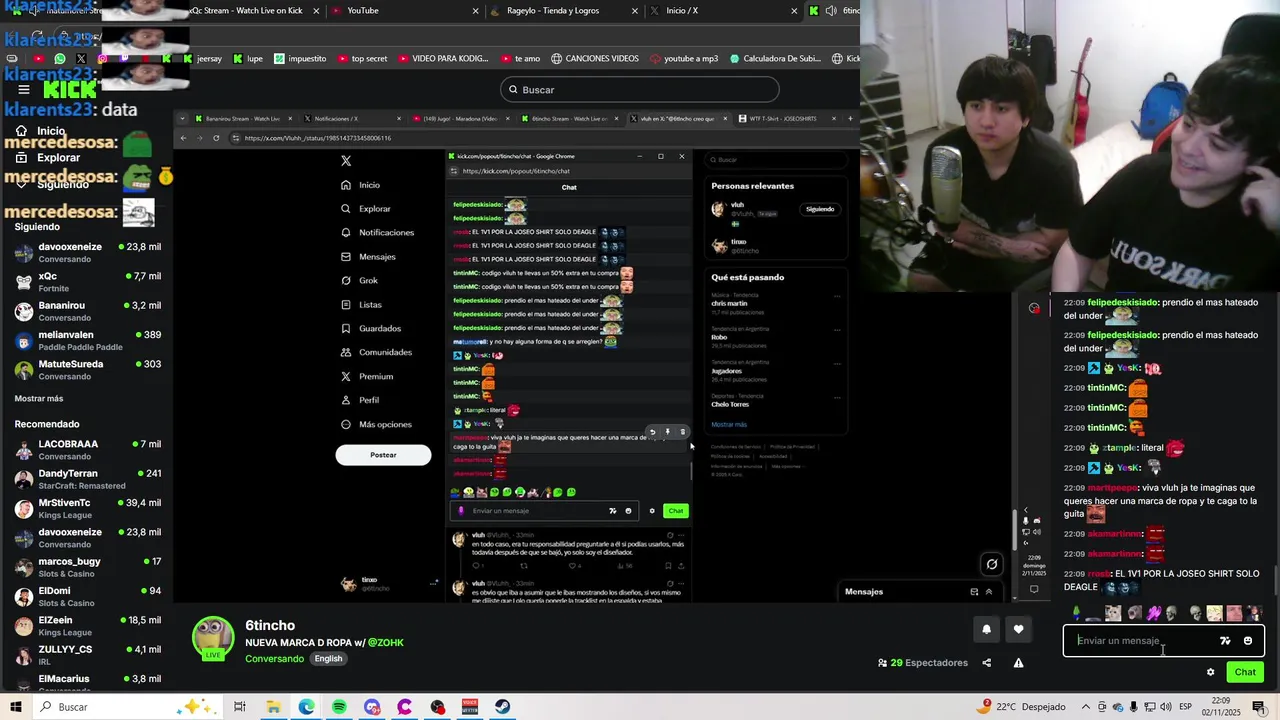Open MrStivenTc Kings League stream

(88, 509)
